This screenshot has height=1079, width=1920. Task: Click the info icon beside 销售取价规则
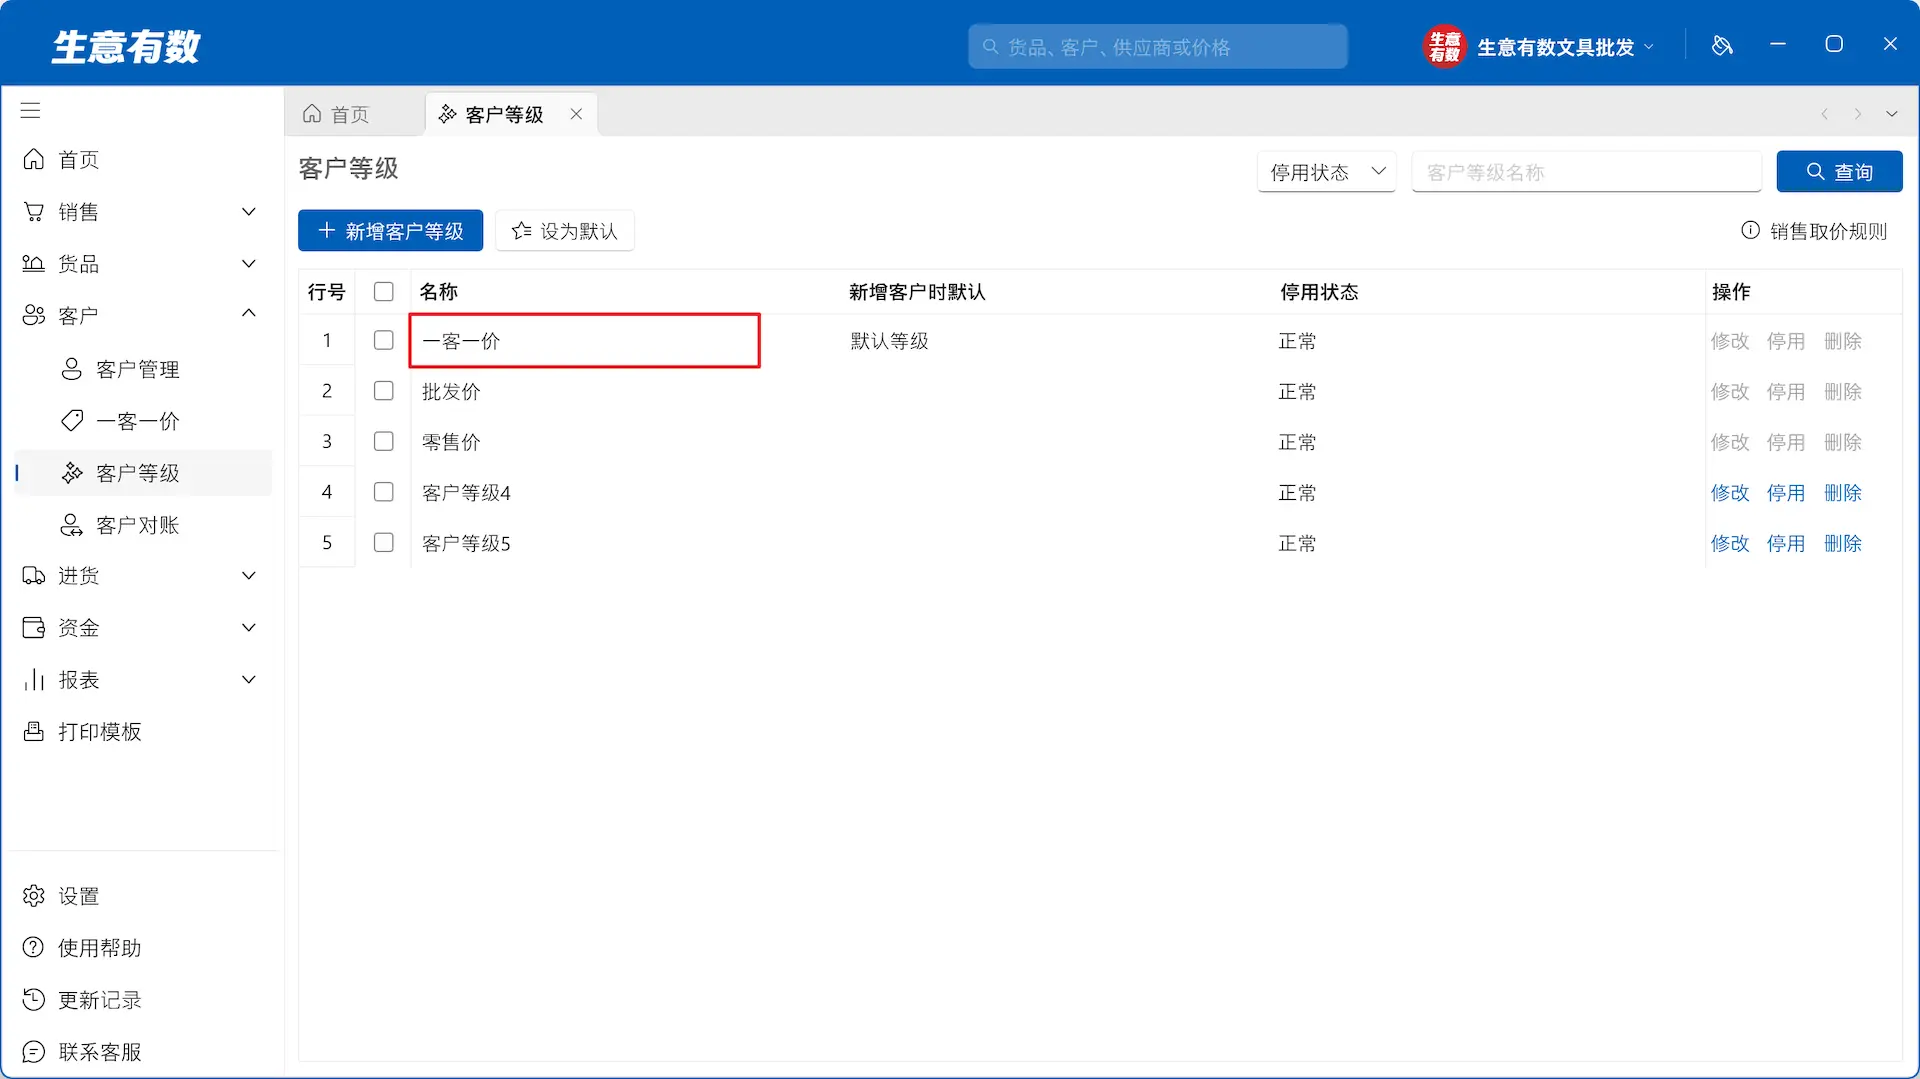pos(1750,230)
